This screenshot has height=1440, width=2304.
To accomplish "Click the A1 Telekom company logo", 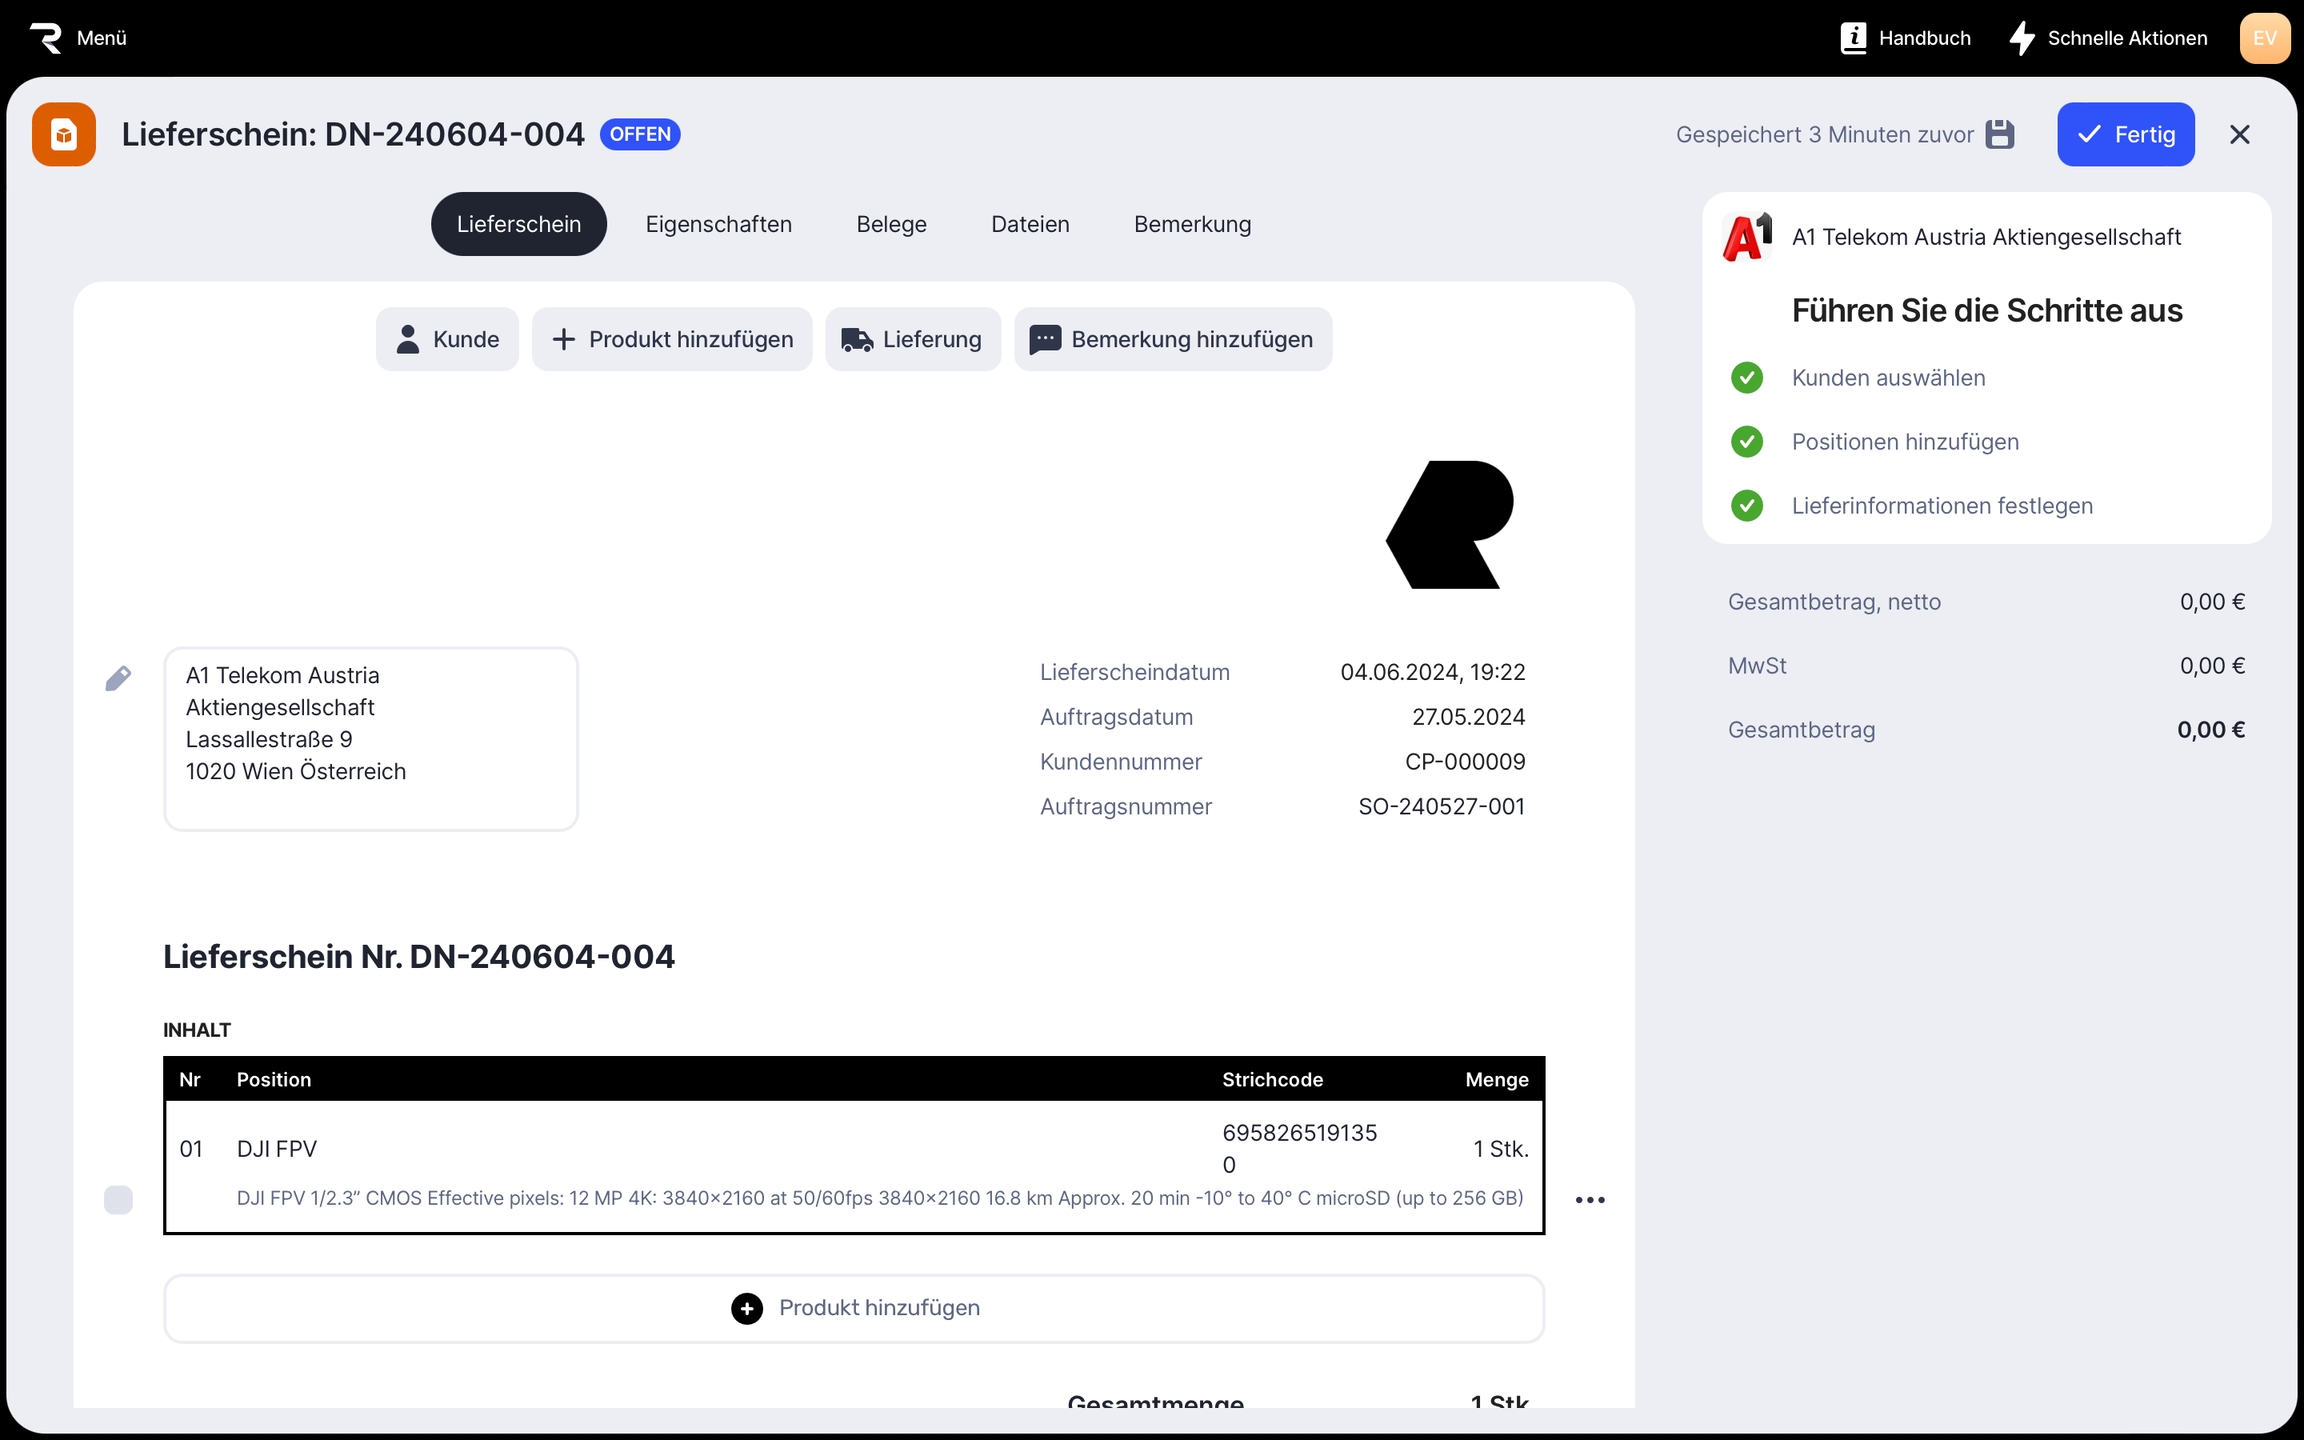I will pos(1747,237).
